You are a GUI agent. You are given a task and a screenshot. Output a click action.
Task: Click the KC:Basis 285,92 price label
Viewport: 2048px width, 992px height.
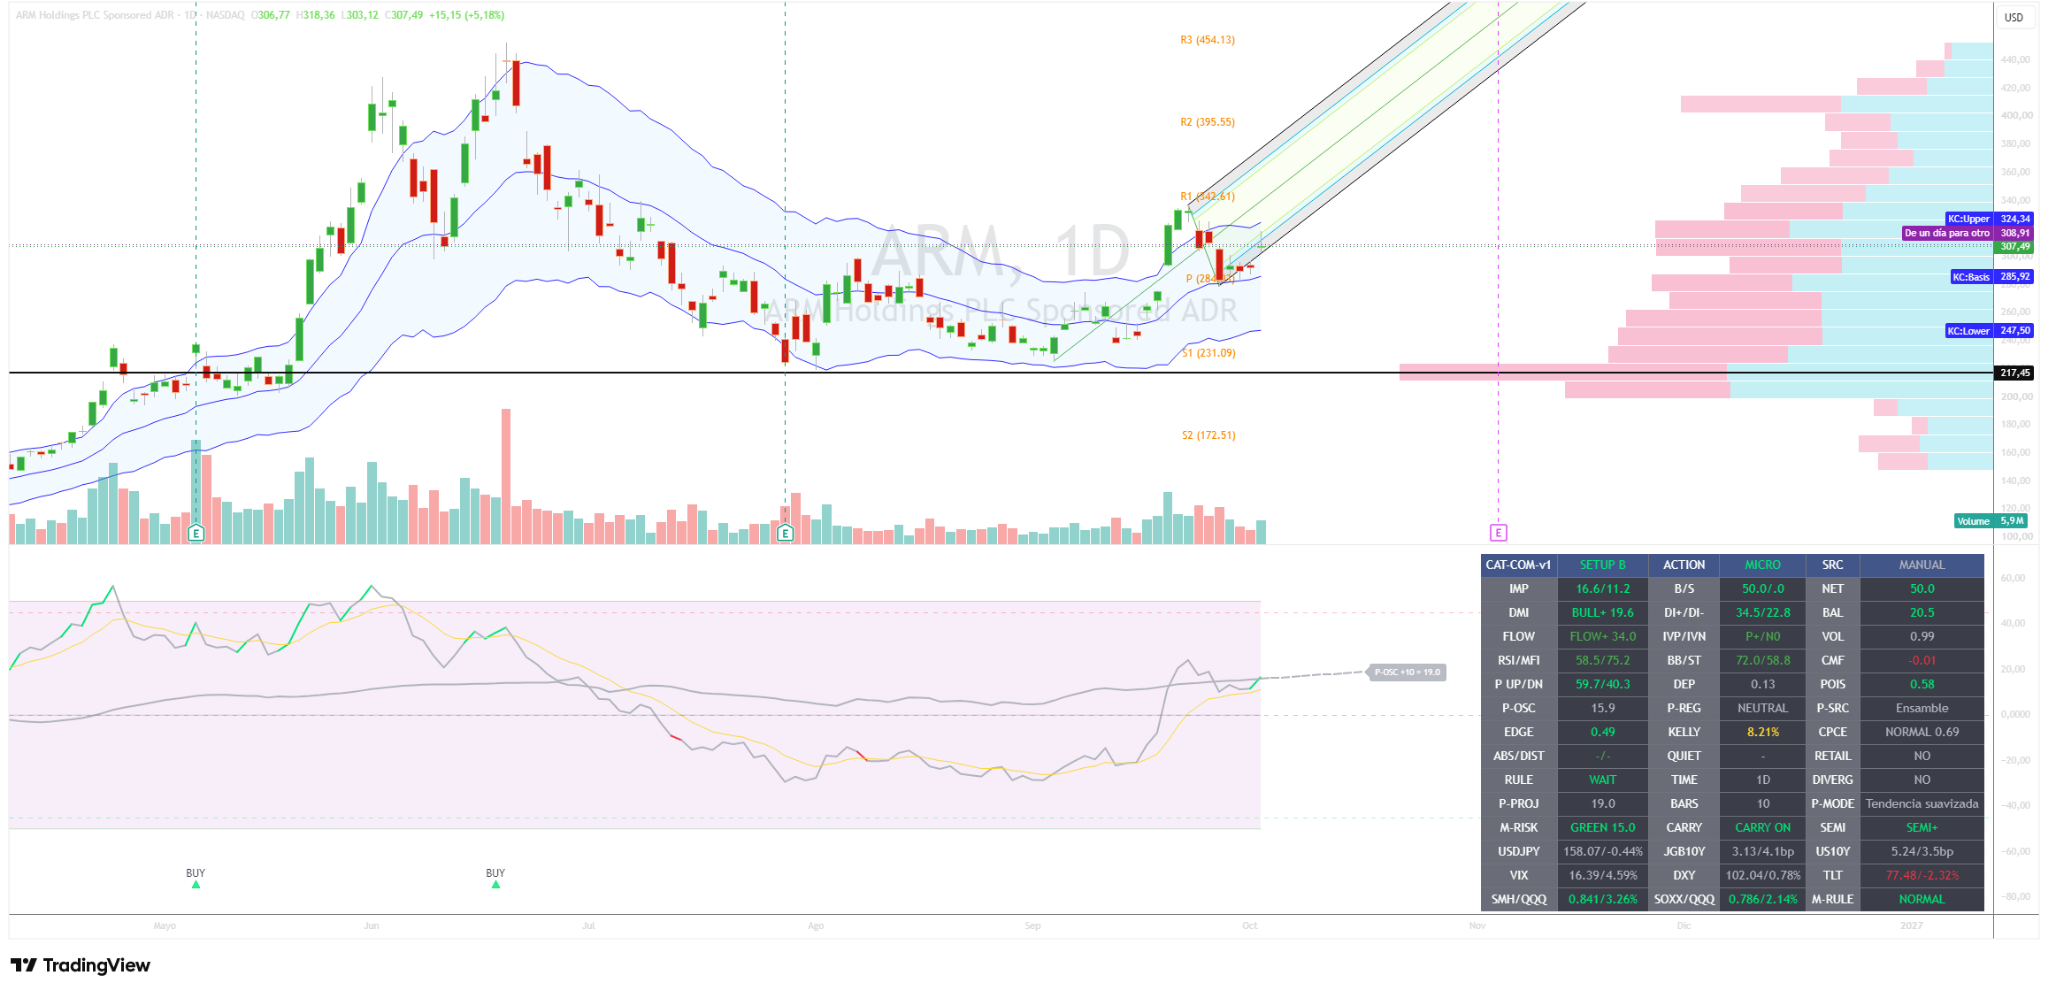coord(1992,277)
